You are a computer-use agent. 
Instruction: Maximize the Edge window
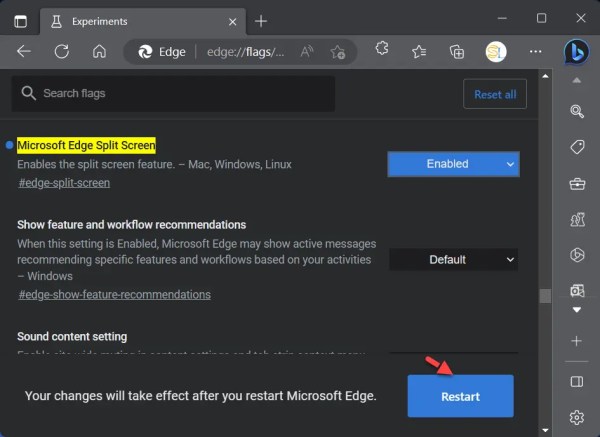tap(541, 18)
